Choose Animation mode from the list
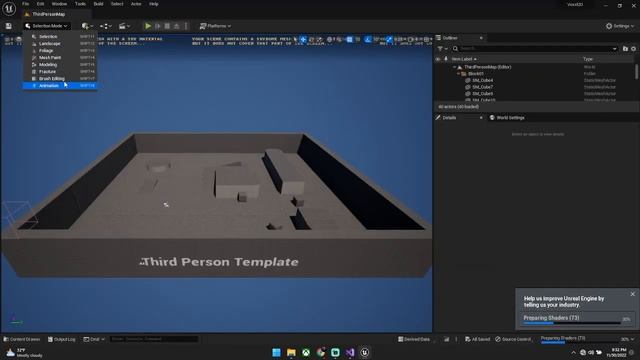 [60, 85]
